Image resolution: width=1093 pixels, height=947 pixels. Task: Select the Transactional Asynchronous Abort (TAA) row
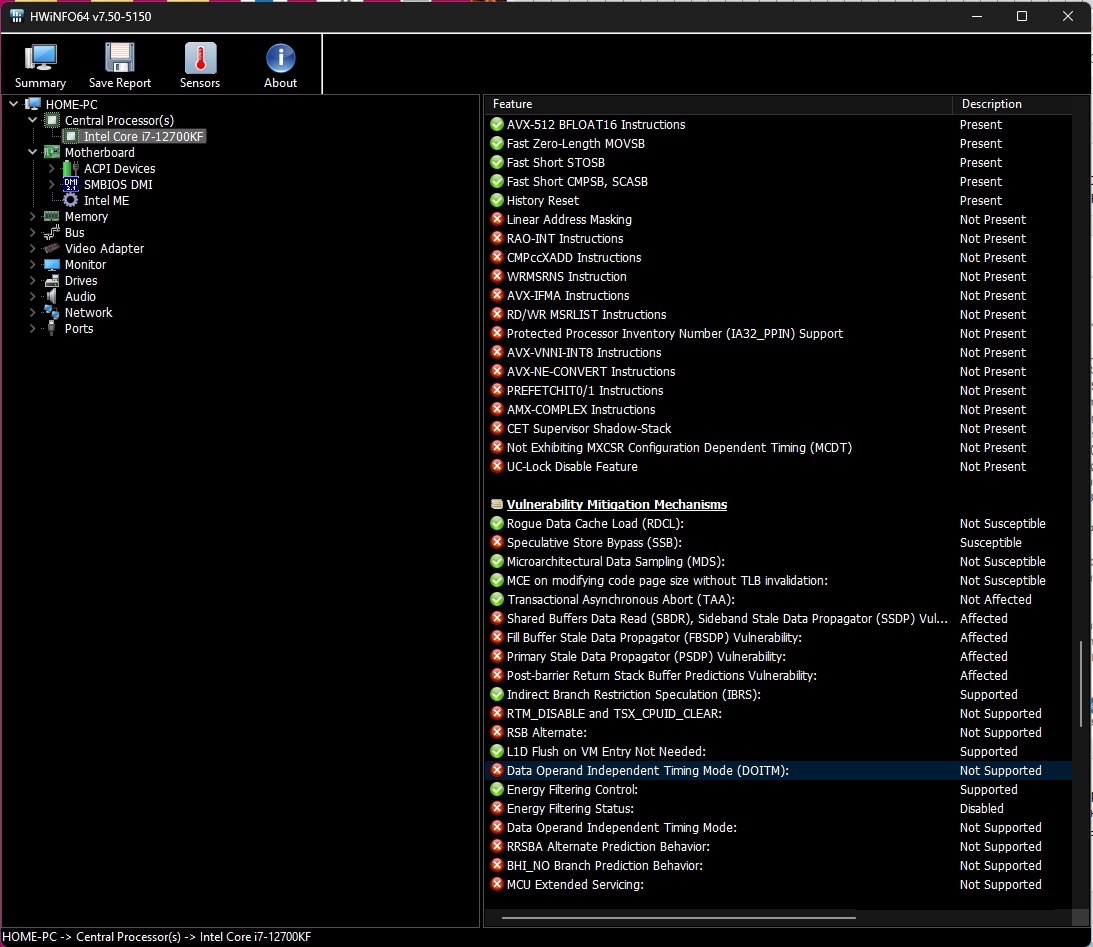click(779, 599)
